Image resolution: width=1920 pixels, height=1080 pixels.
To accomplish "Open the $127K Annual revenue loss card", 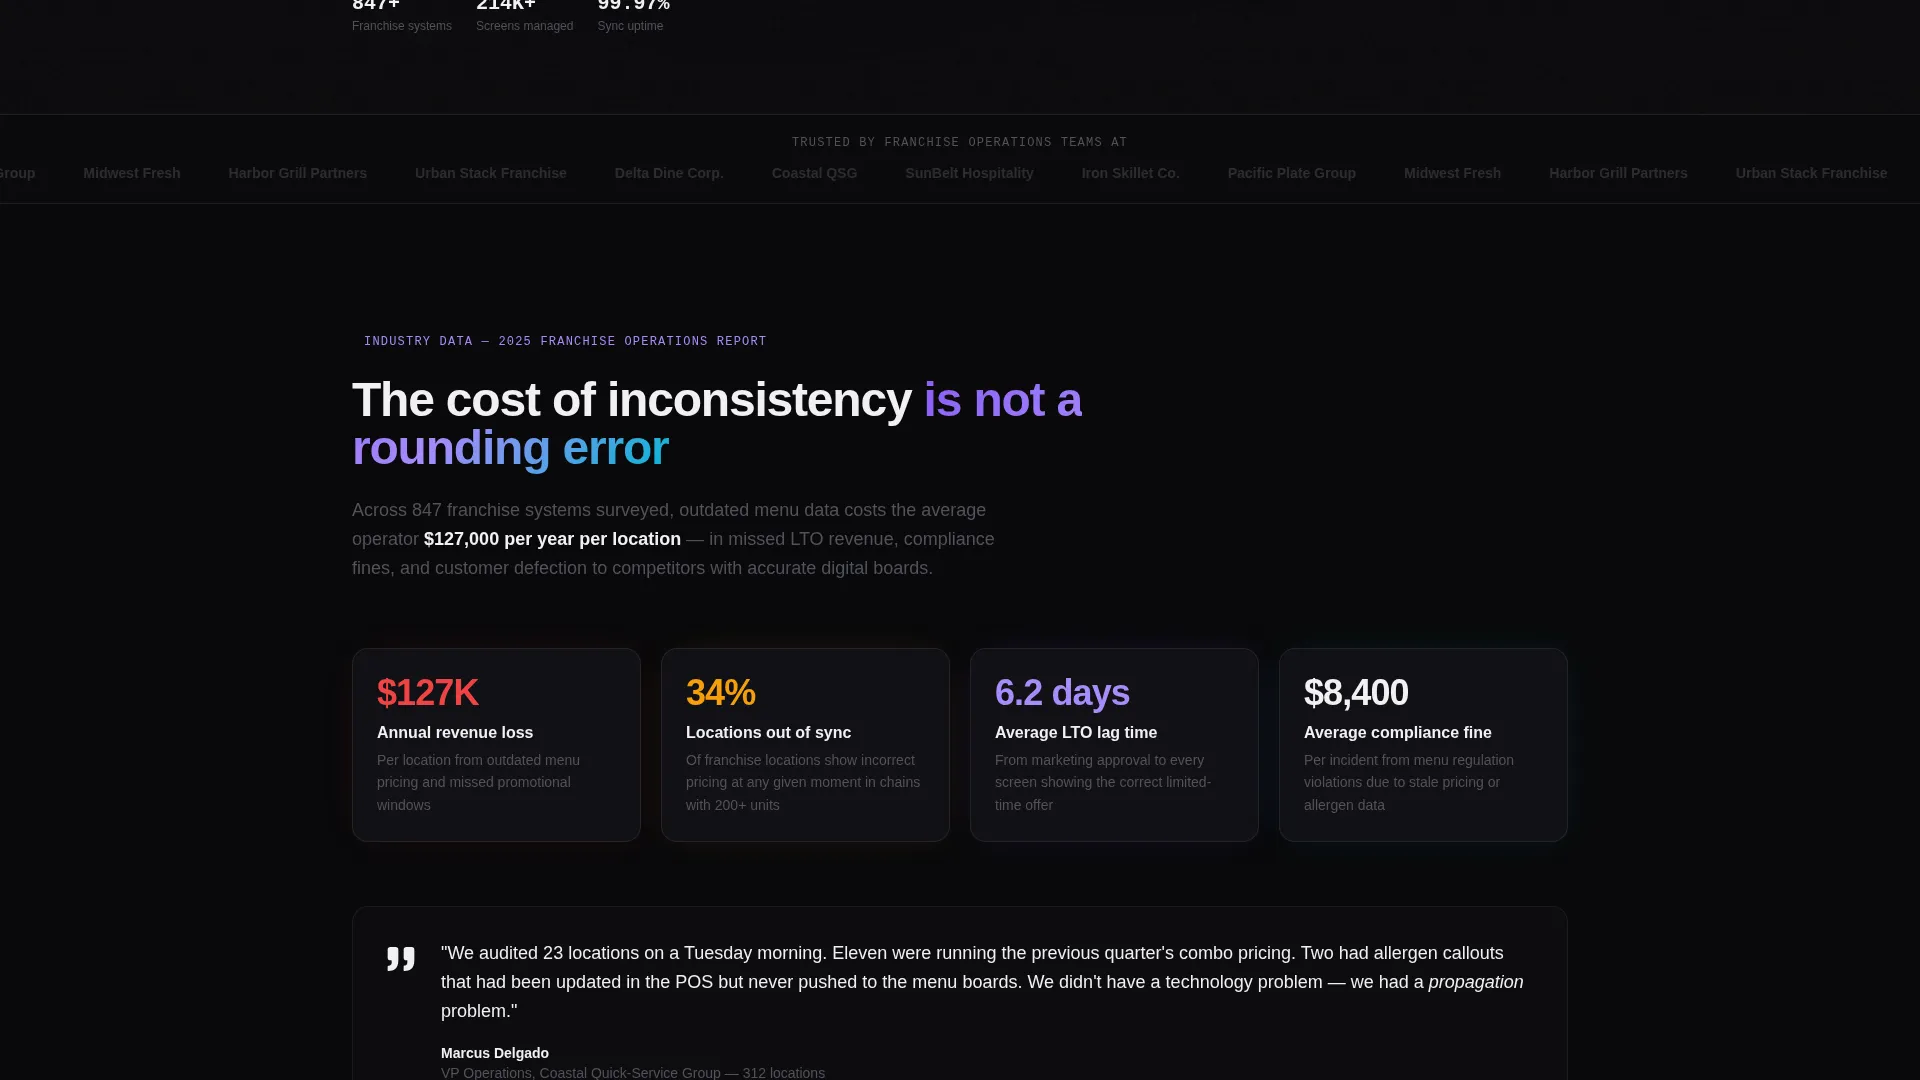I will point(496,745).
